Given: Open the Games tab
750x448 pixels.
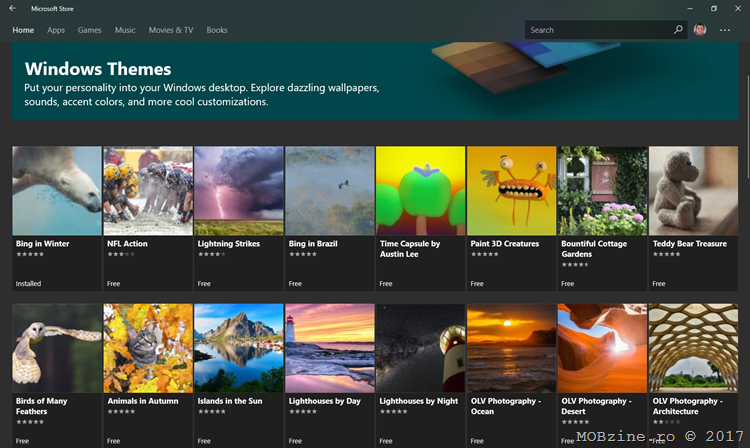Looking at the screenshot, I should pyautogui.click(x=89, y=30).
